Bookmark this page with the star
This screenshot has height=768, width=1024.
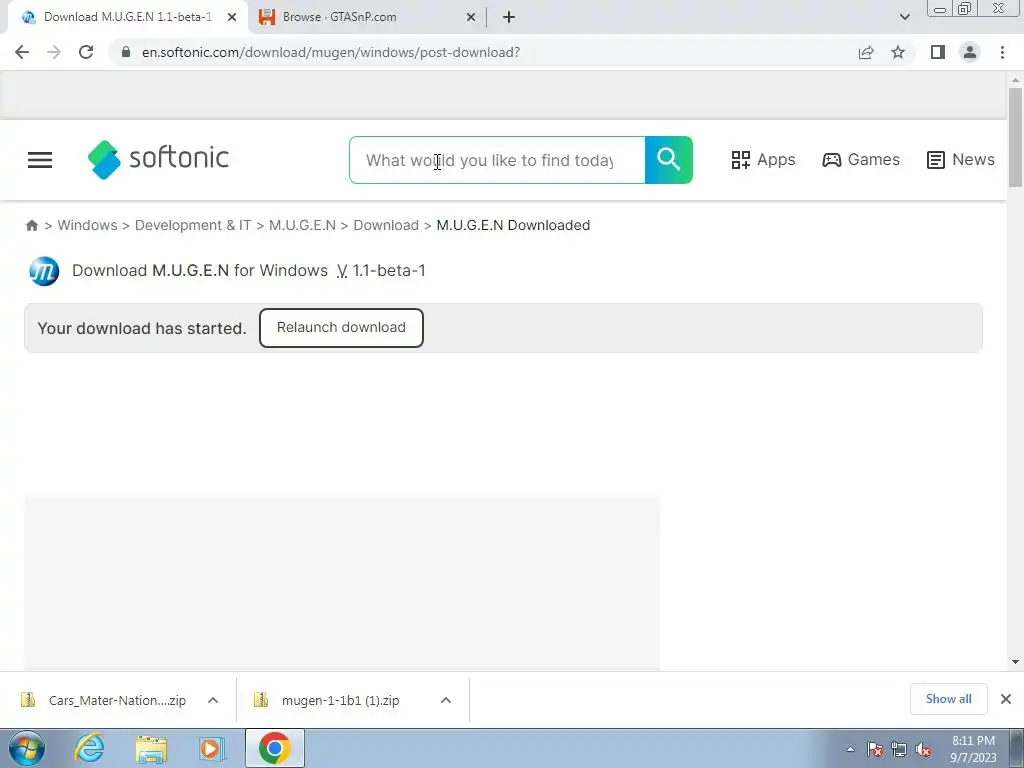(898, 52)
